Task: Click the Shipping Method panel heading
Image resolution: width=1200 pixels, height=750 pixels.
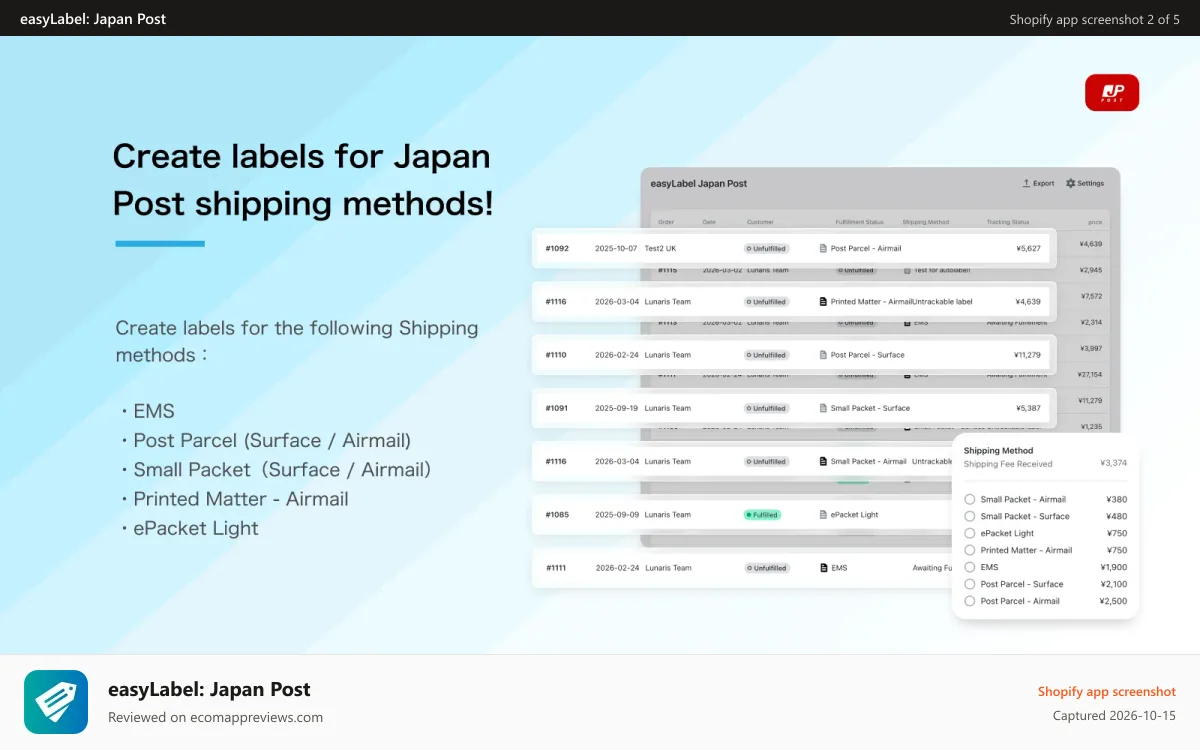Action: [998, 451]
